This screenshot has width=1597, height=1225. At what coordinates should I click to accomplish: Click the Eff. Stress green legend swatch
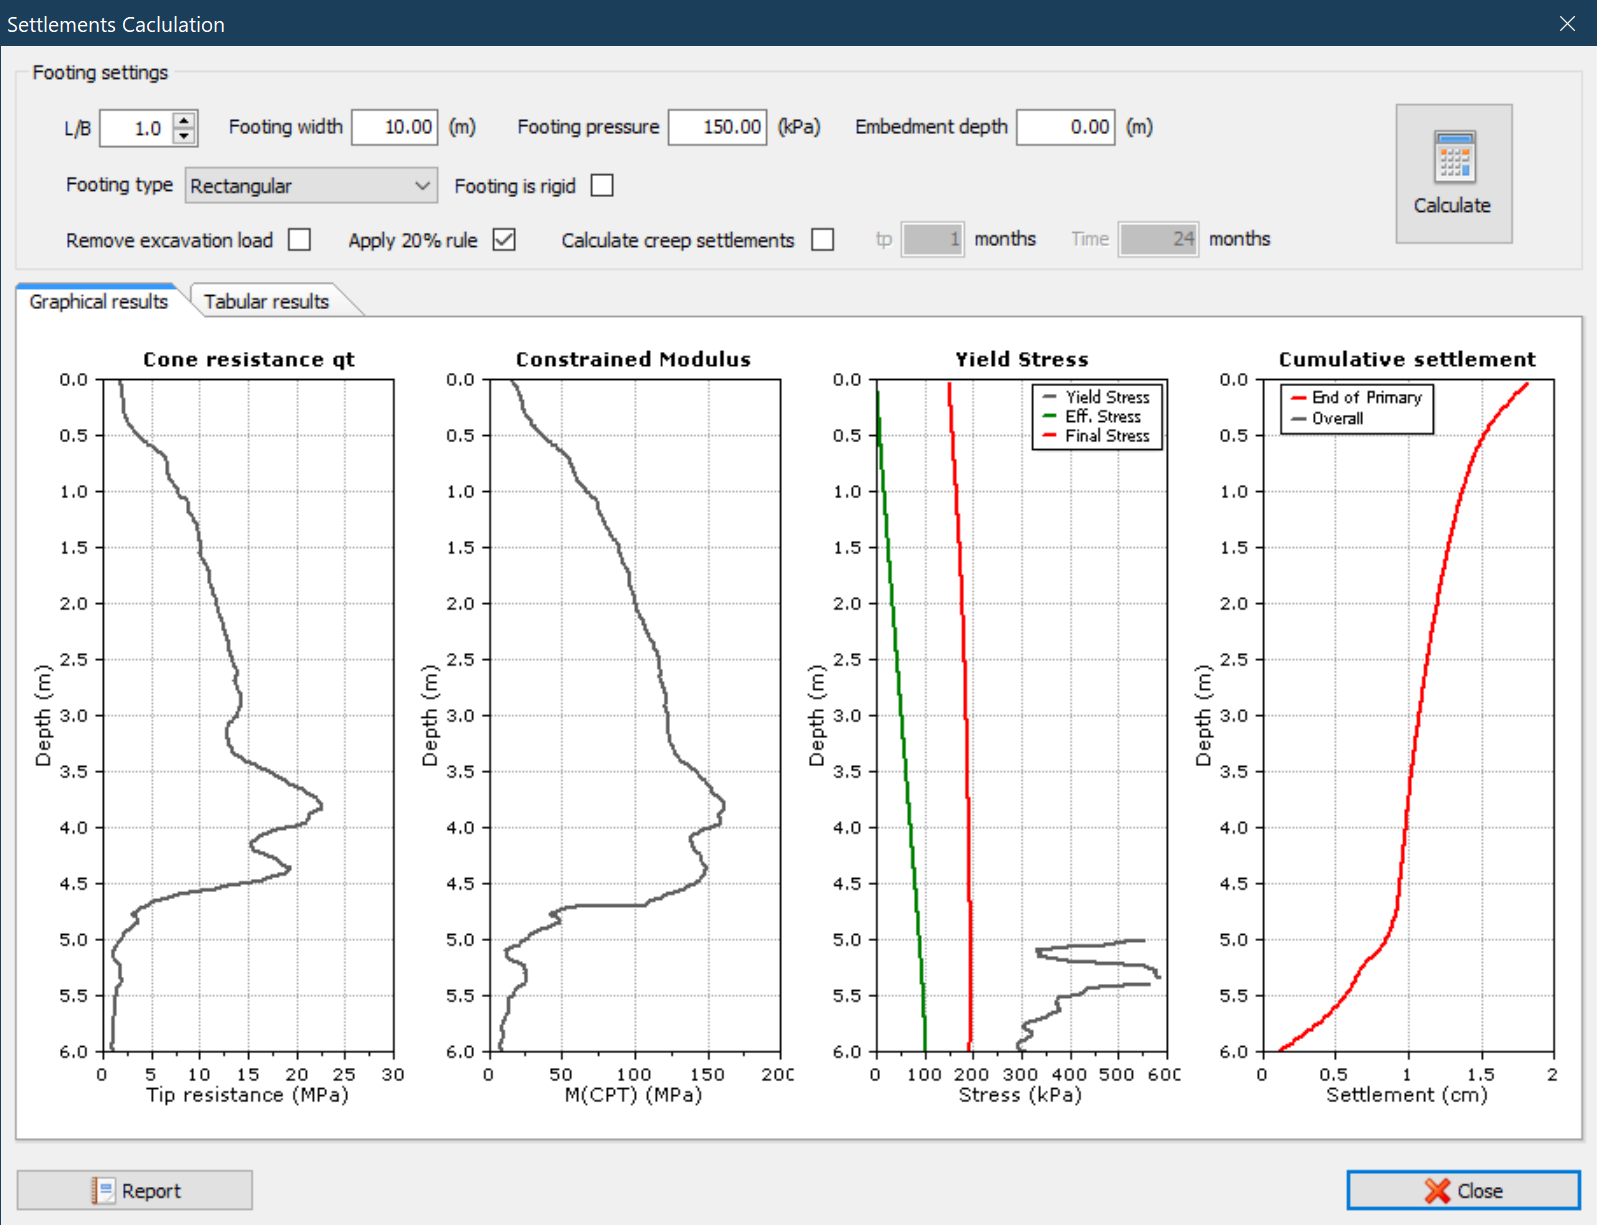[1049, 416]
